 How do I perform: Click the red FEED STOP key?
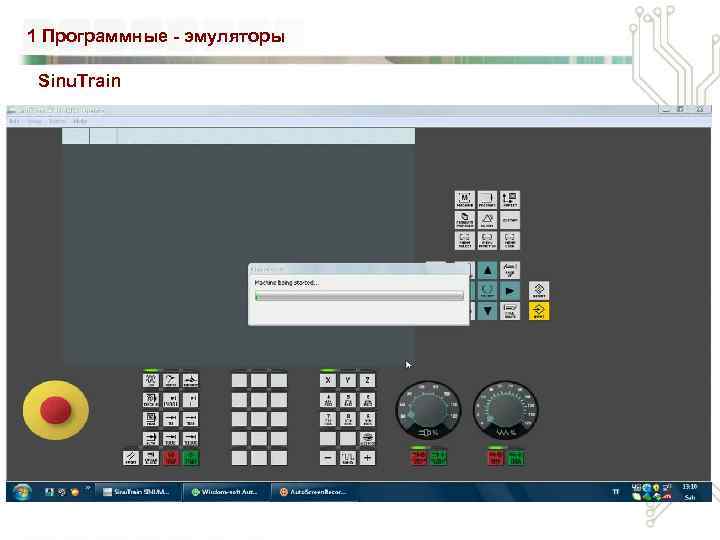pos(496,457)
